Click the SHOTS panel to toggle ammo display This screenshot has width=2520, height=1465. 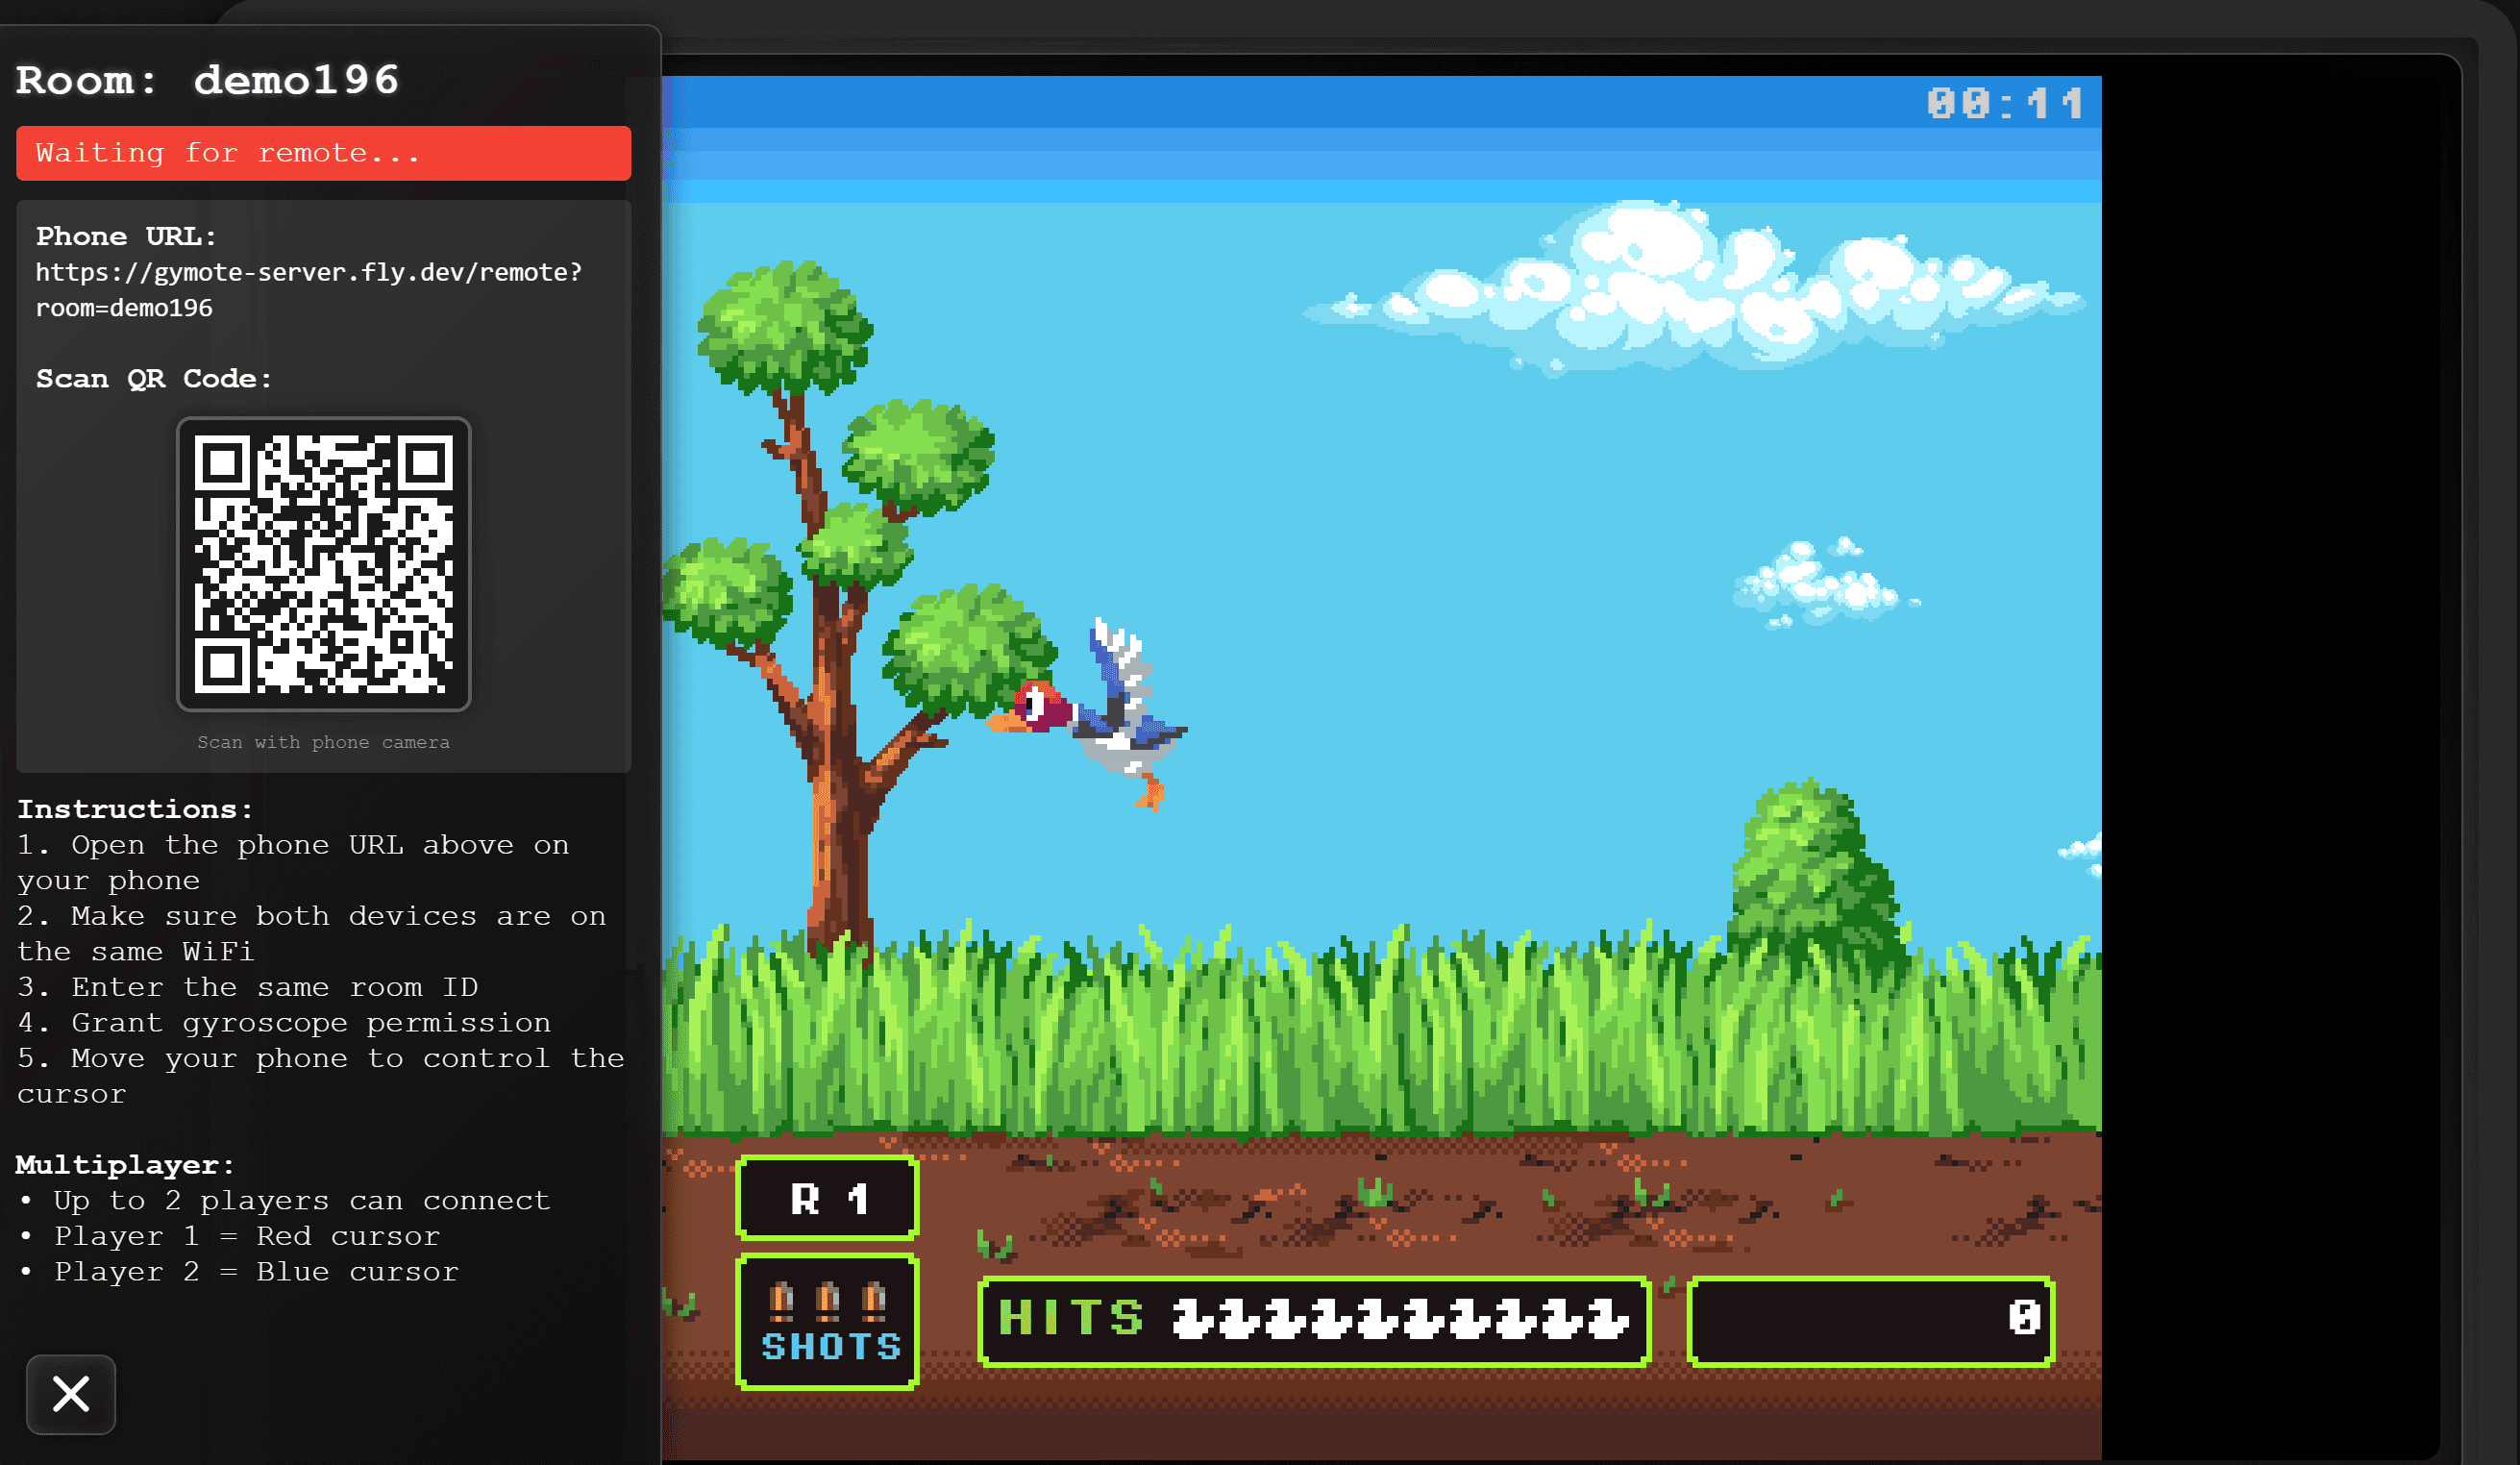[827, 1322]
